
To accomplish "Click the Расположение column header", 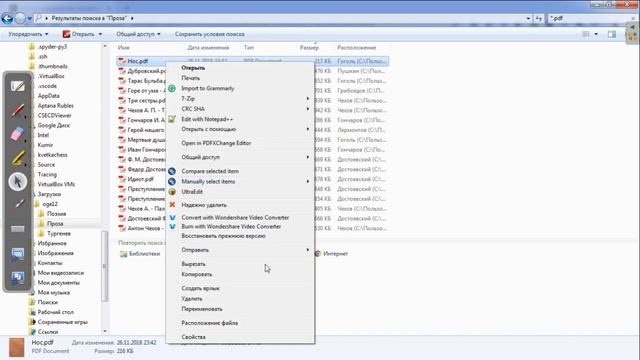I will pos(357,48).
